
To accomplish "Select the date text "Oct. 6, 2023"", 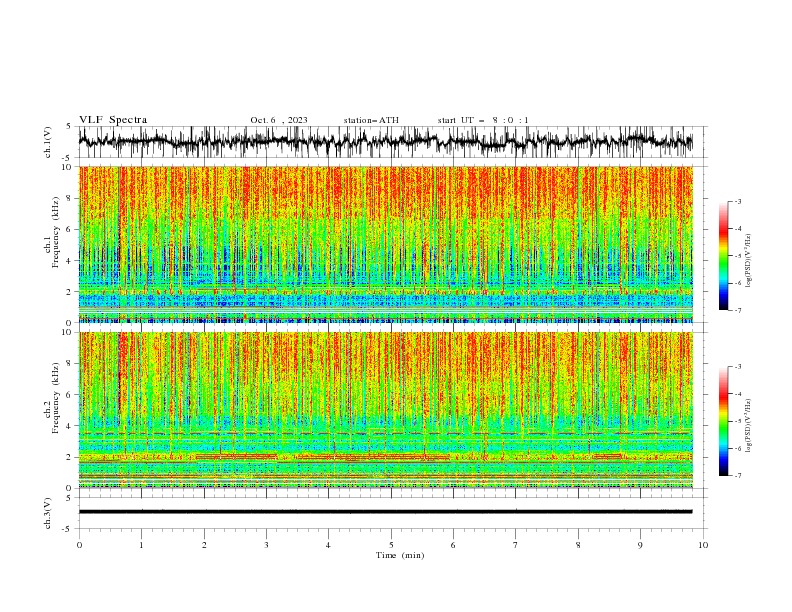I will [279, 120].
